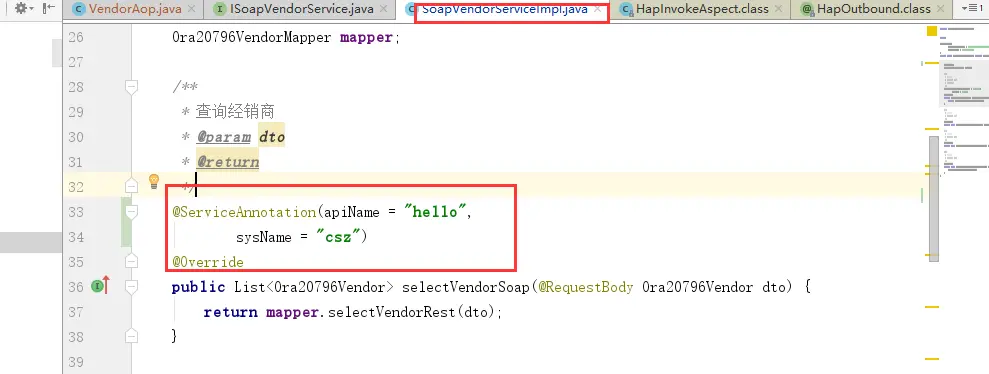Image resolution: width=989 pixels, height=374 pixels.
Task: Click the "csz" string value
Action: tap(337, 237)
